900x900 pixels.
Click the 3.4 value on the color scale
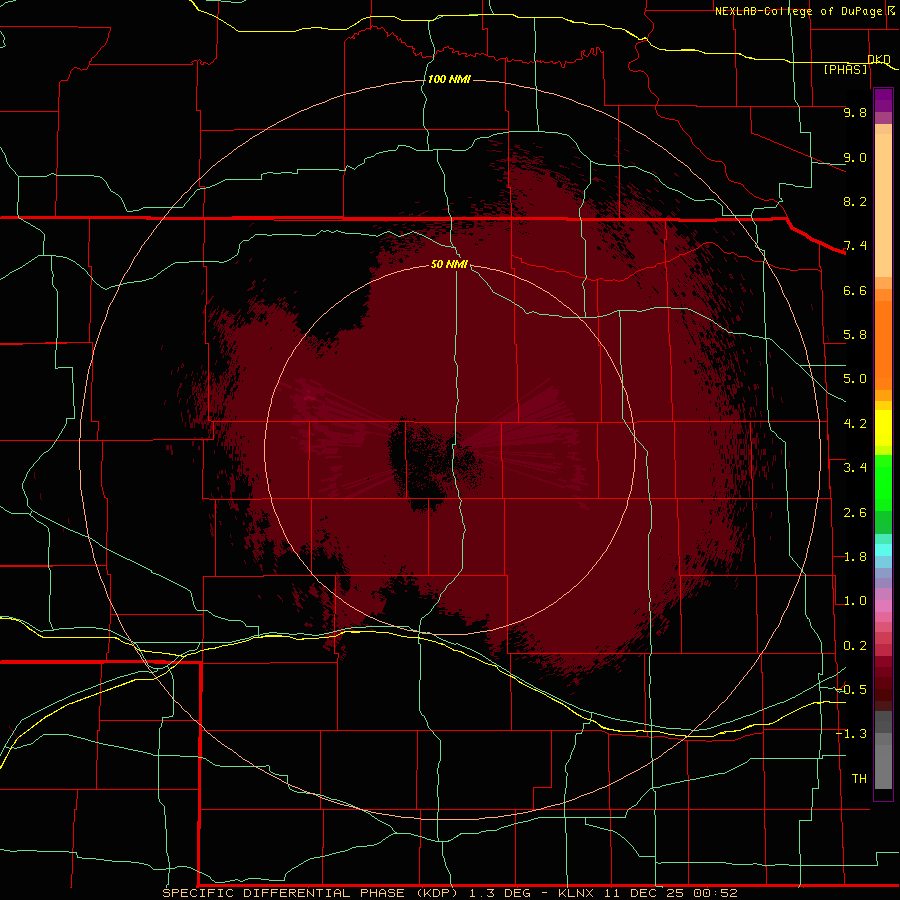click(x=855, y=468)
